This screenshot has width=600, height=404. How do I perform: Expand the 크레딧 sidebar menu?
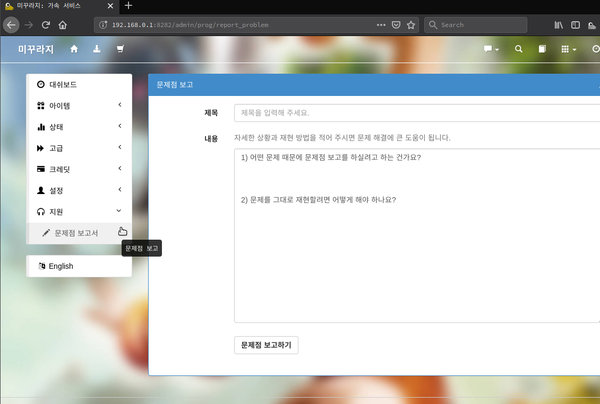point(79,169)
